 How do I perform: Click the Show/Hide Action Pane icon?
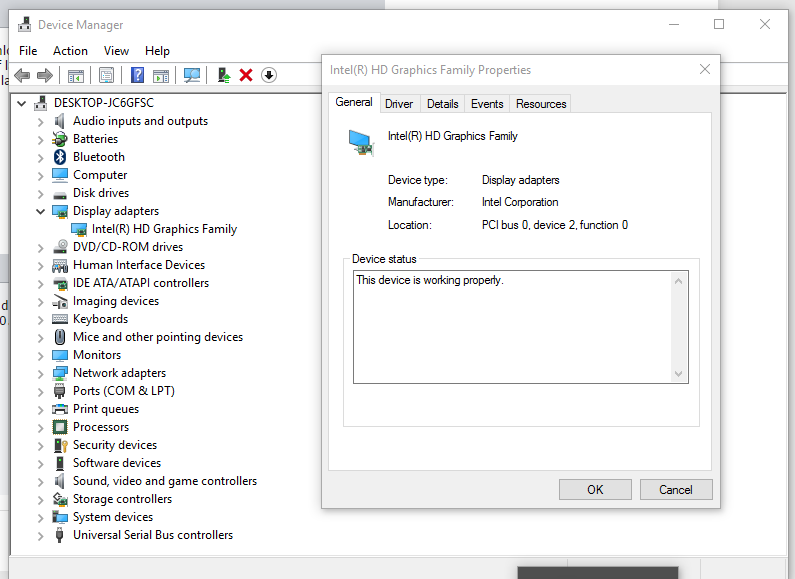coord(161,76)
